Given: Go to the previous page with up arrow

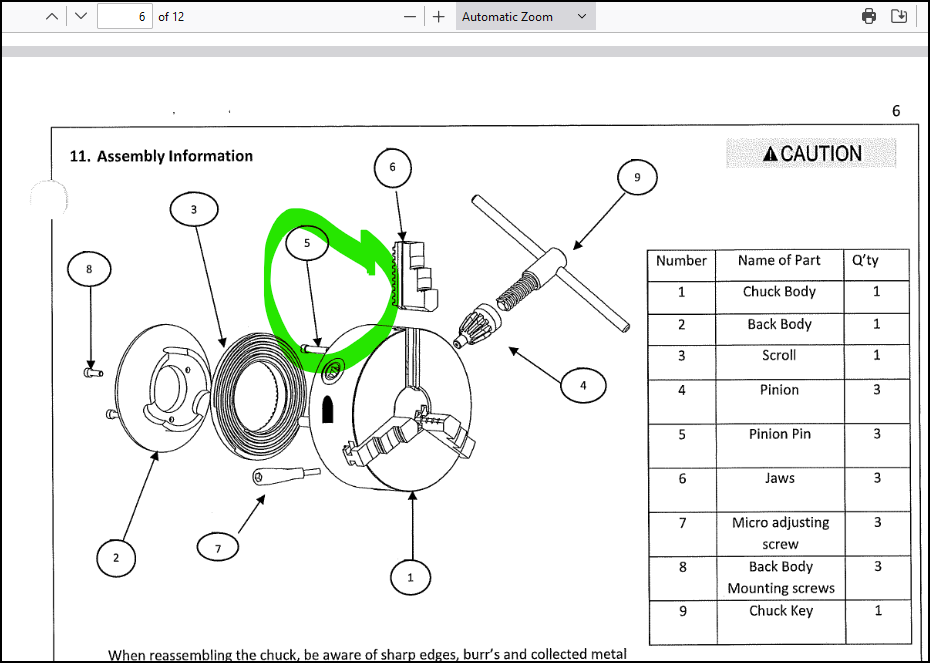Looking at the screenshot, I should pos(52,16).
